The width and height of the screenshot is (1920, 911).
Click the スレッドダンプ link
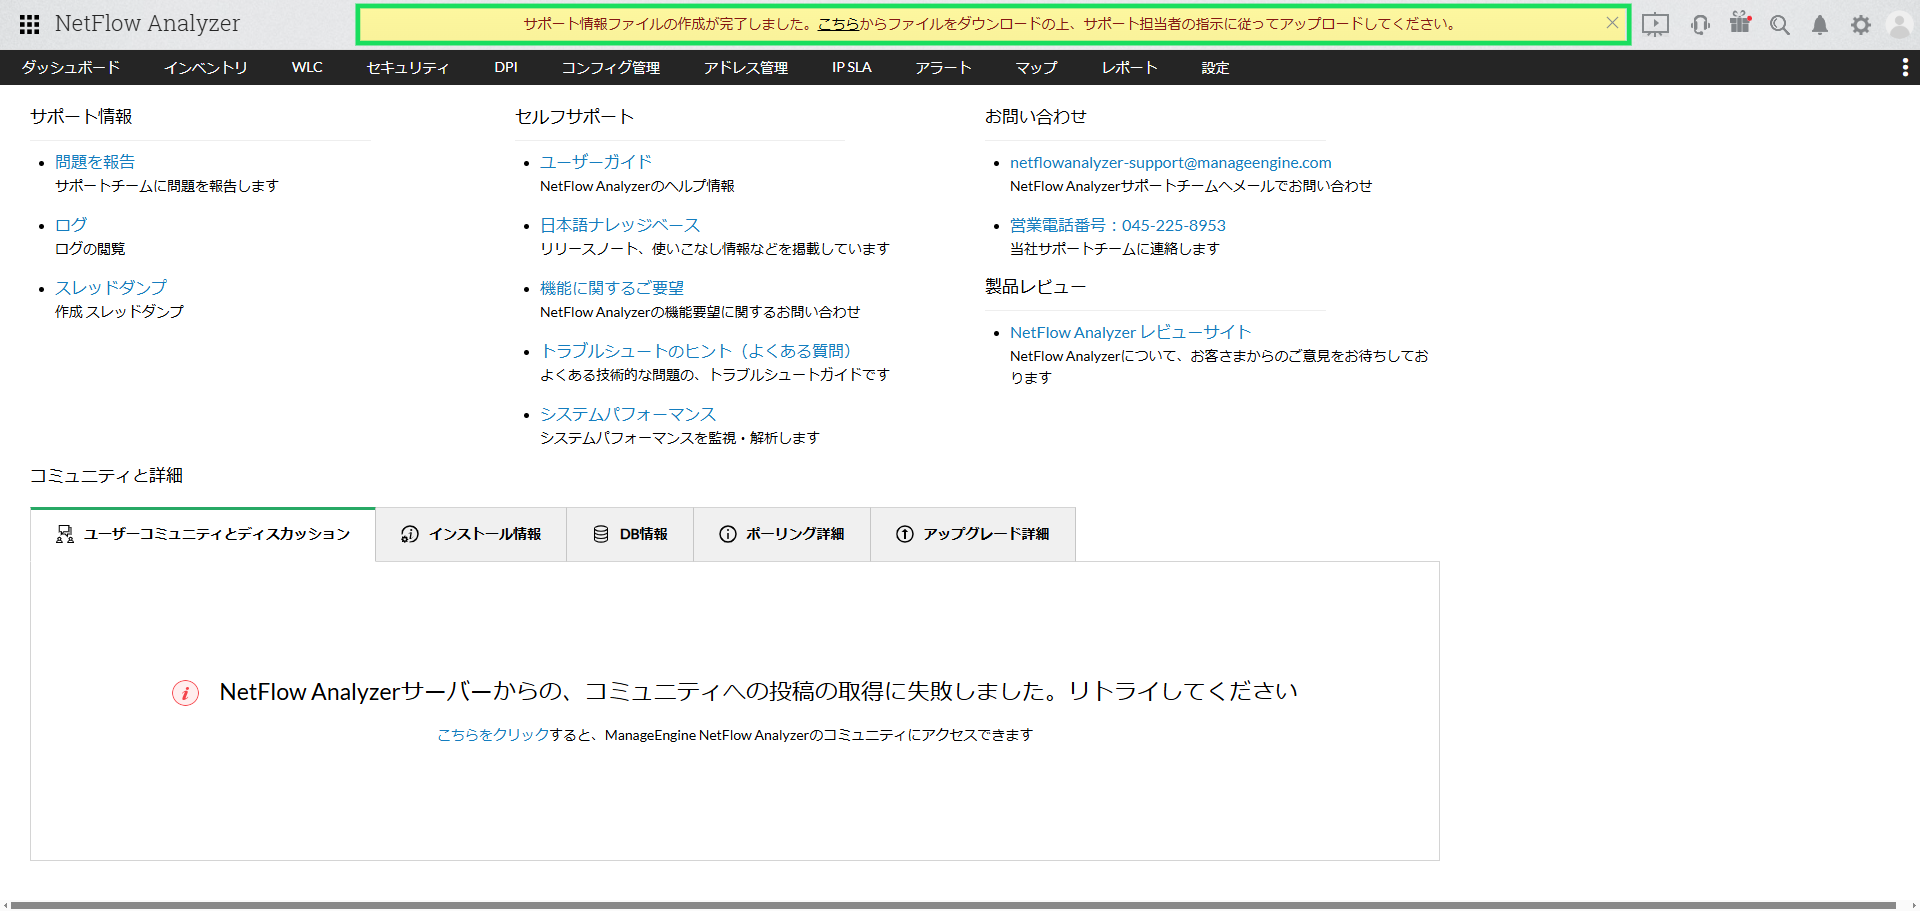(x=111, y=288)
